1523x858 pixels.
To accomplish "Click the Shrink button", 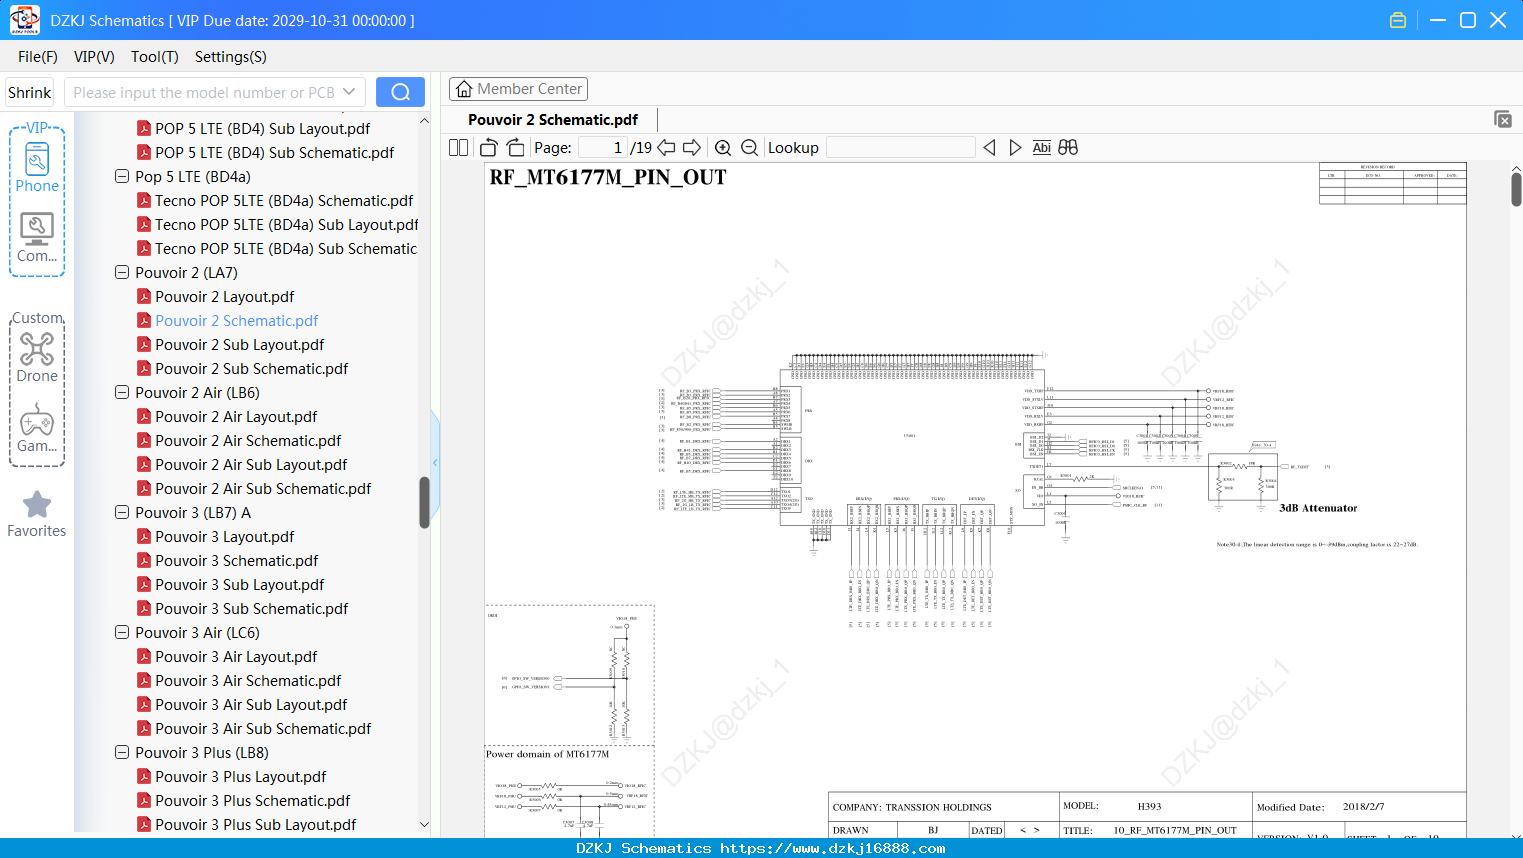I will pyautogui.click(x=29, y=92).
